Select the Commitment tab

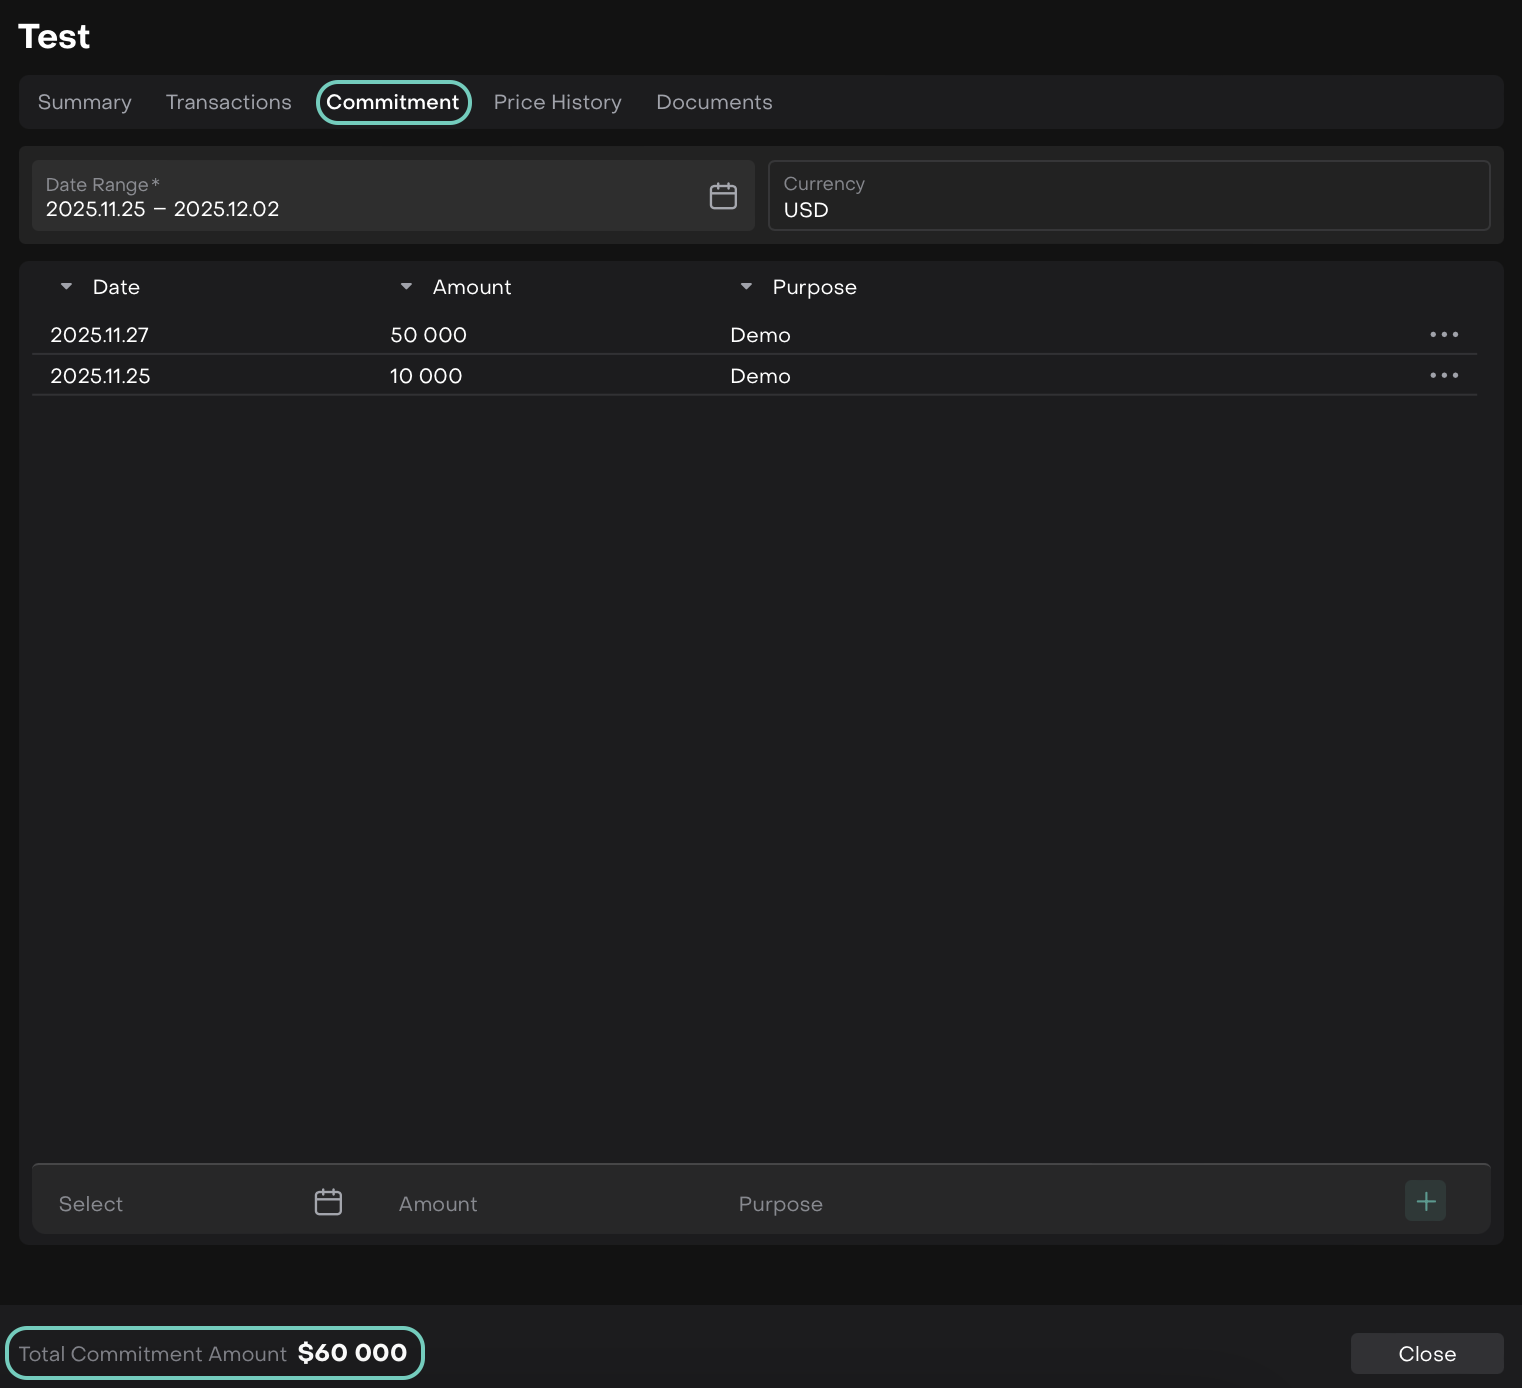[393, 102]
